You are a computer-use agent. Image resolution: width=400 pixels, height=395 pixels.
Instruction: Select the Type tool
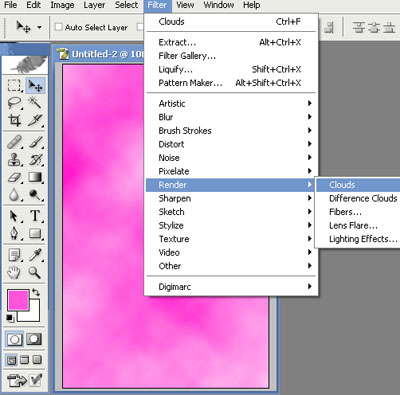tap(35, 216)
